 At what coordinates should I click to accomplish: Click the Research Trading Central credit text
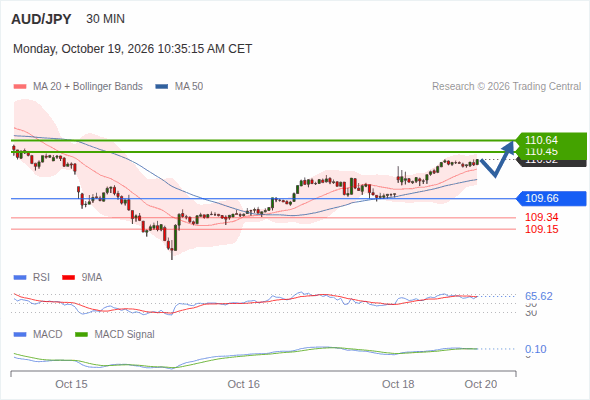(506, 87)
